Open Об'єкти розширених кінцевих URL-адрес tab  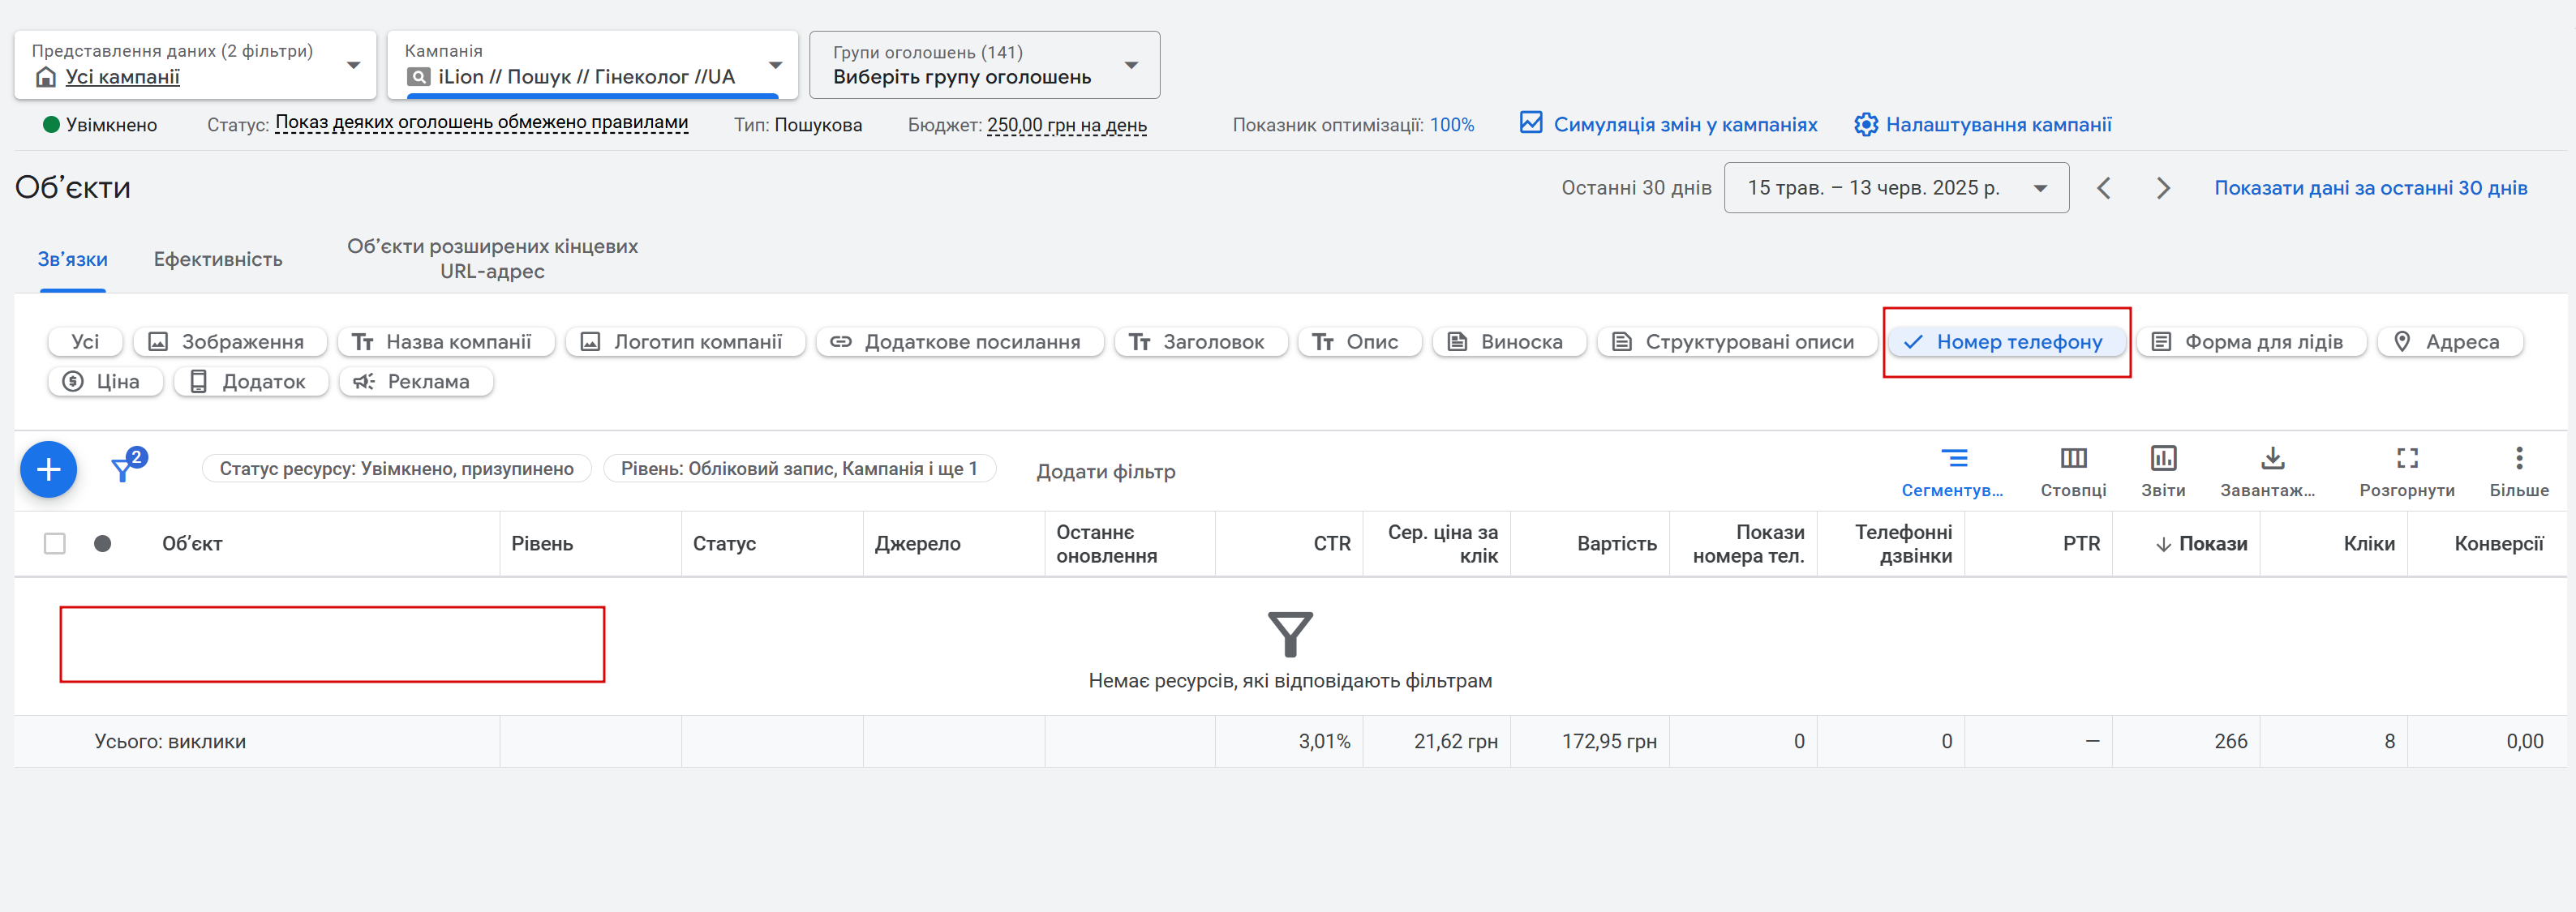point(492,259)
